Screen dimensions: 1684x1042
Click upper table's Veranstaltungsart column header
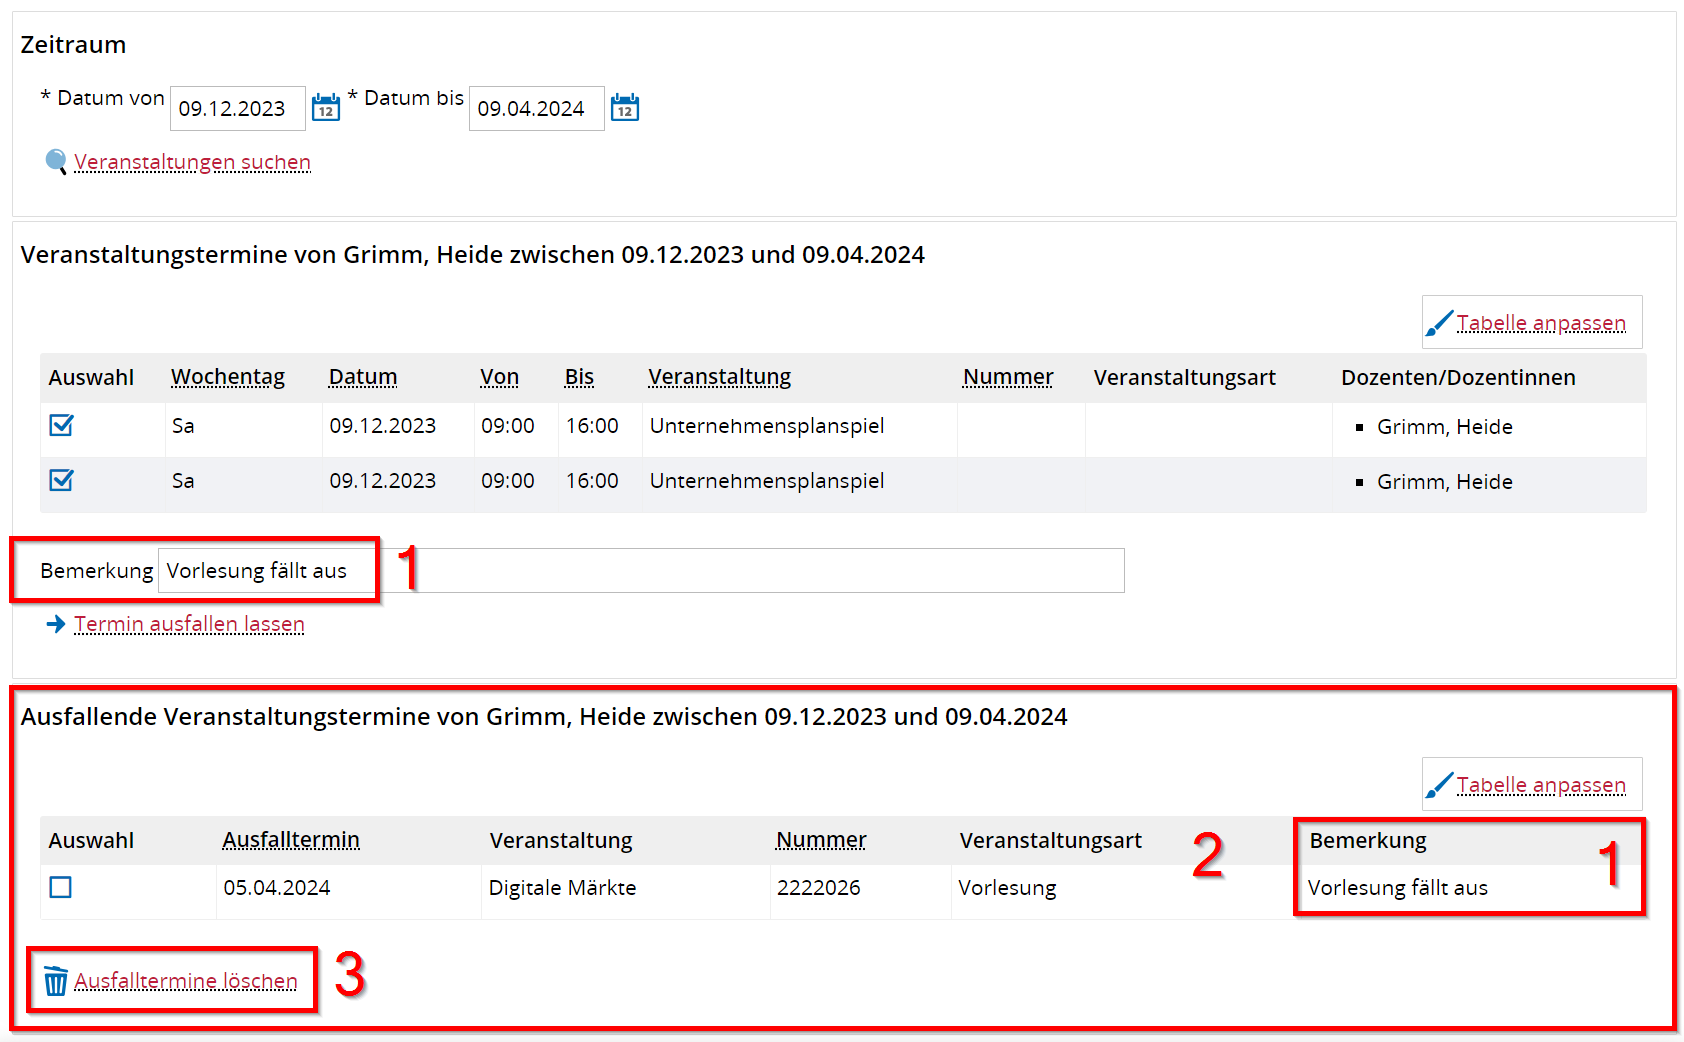[1184, 377]
